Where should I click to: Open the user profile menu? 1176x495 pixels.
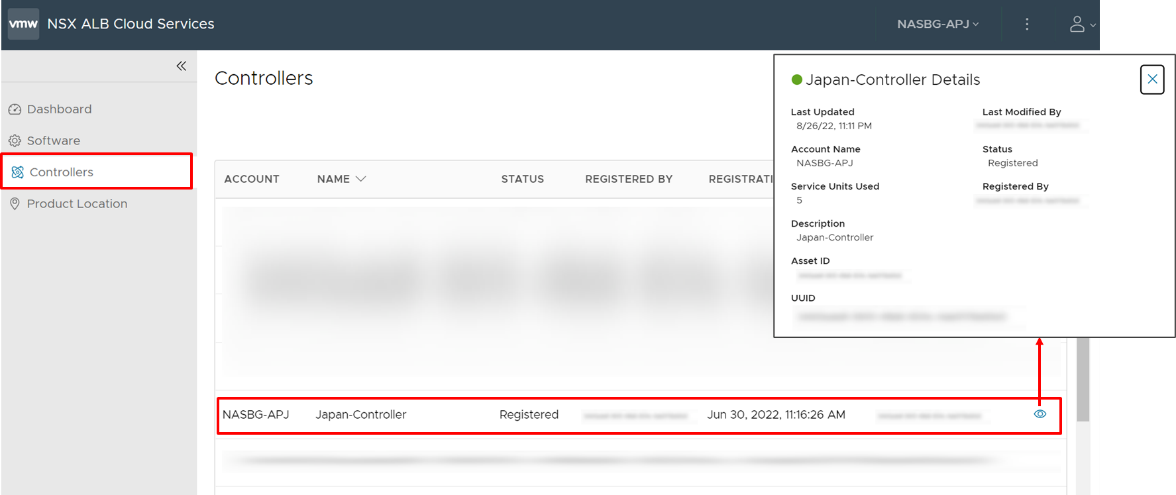(x=1082, y=24)
